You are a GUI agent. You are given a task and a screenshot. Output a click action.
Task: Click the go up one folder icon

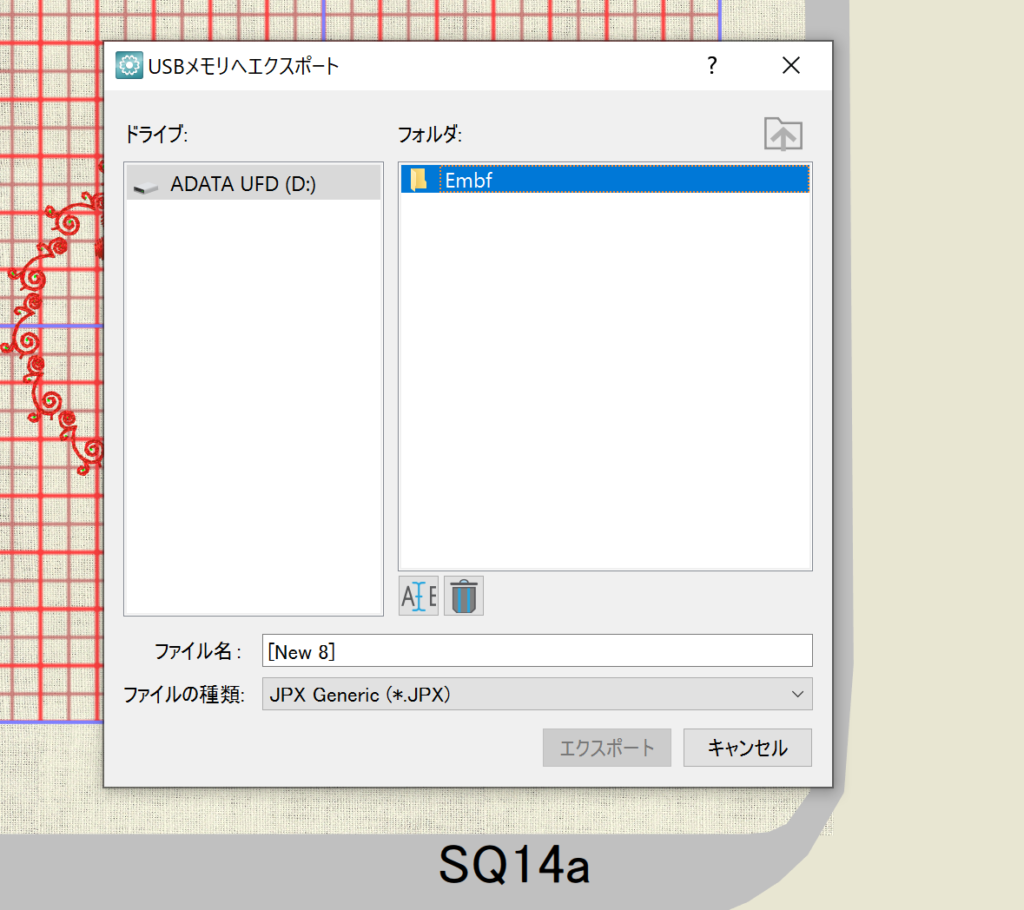click(x=783, y=134)
